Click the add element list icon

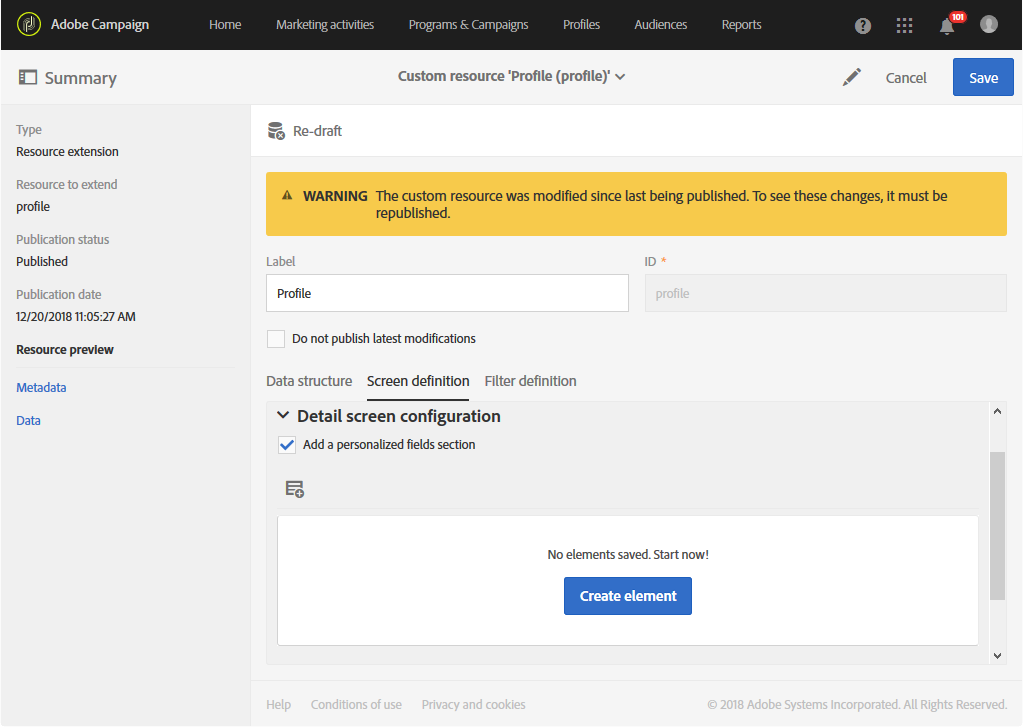(294, 489)
